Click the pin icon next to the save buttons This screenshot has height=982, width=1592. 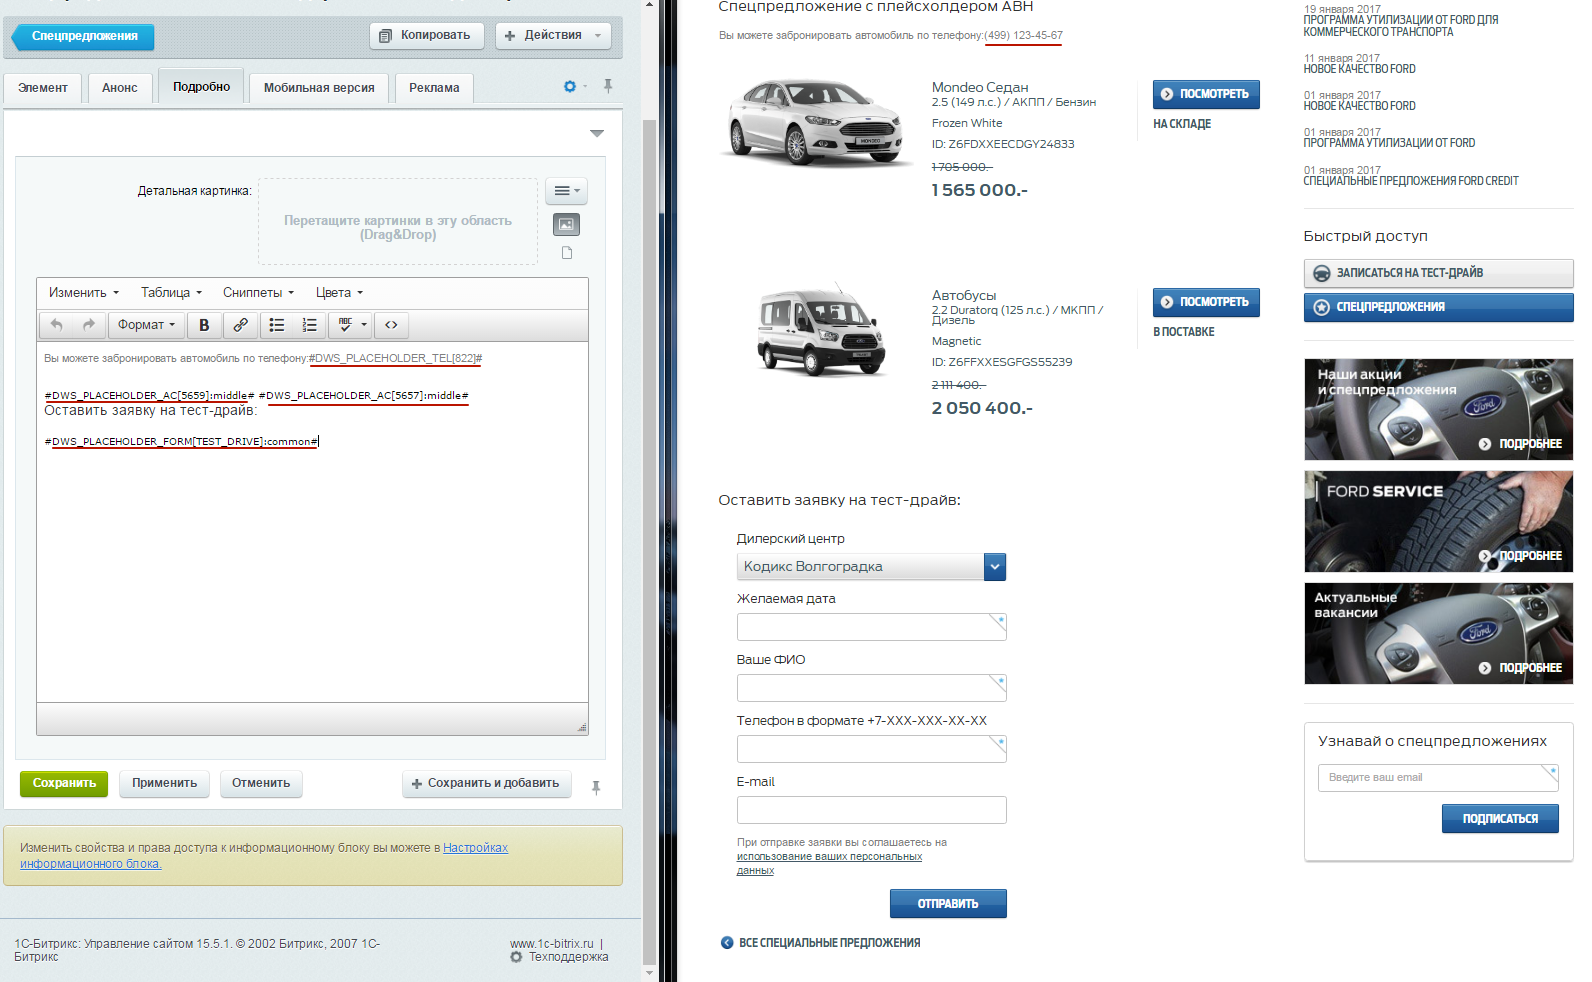click(596, 787)
